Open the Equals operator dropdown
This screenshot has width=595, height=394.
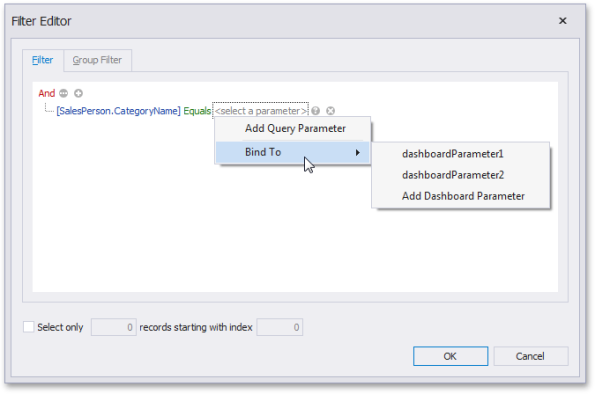[x=197, y=111]
